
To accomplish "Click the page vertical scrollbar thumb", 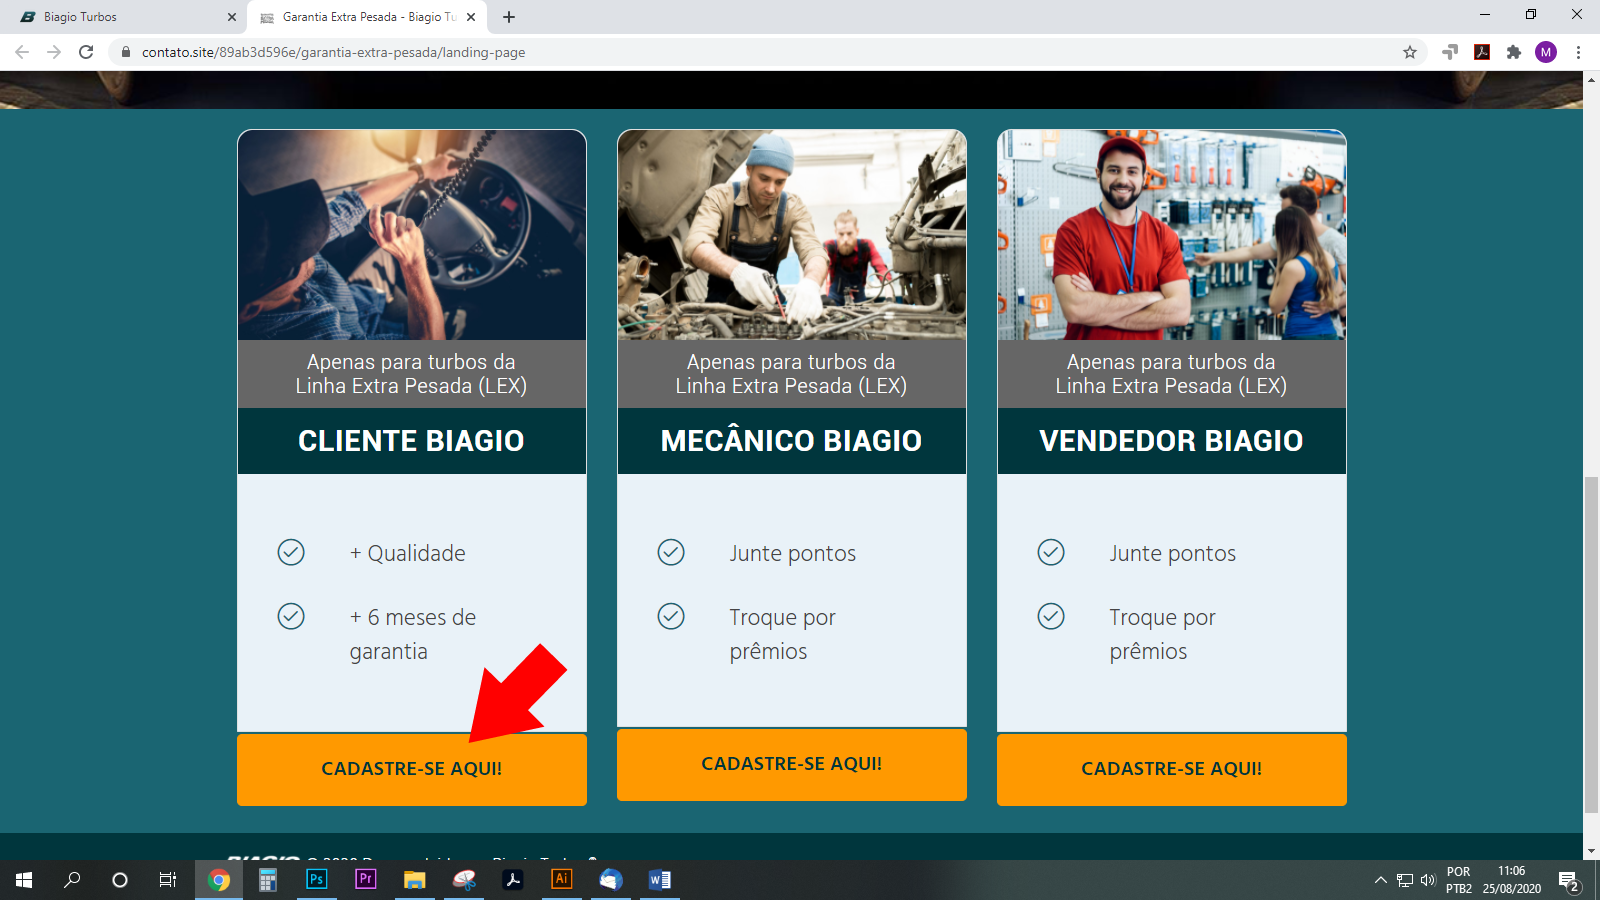I will [x=1591, y=645].
